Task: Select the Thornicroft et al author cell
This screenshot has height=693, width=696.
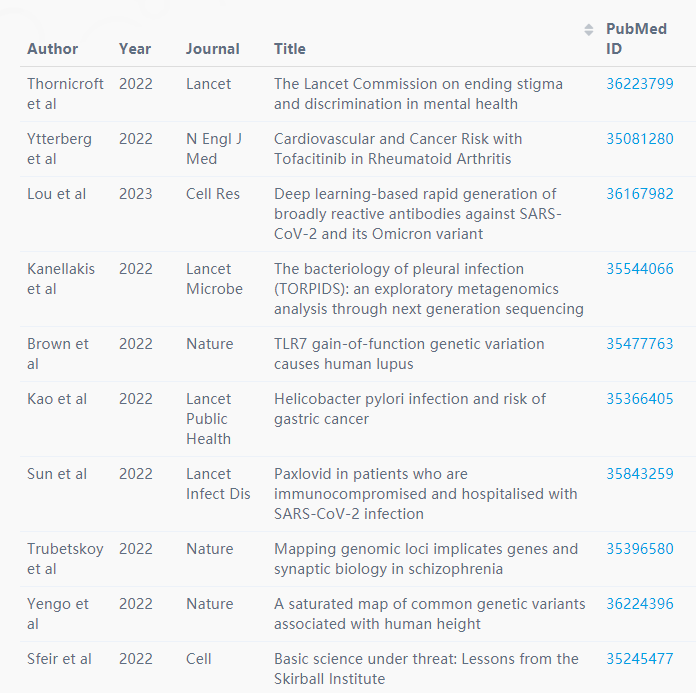Action: tap(65, 94)
